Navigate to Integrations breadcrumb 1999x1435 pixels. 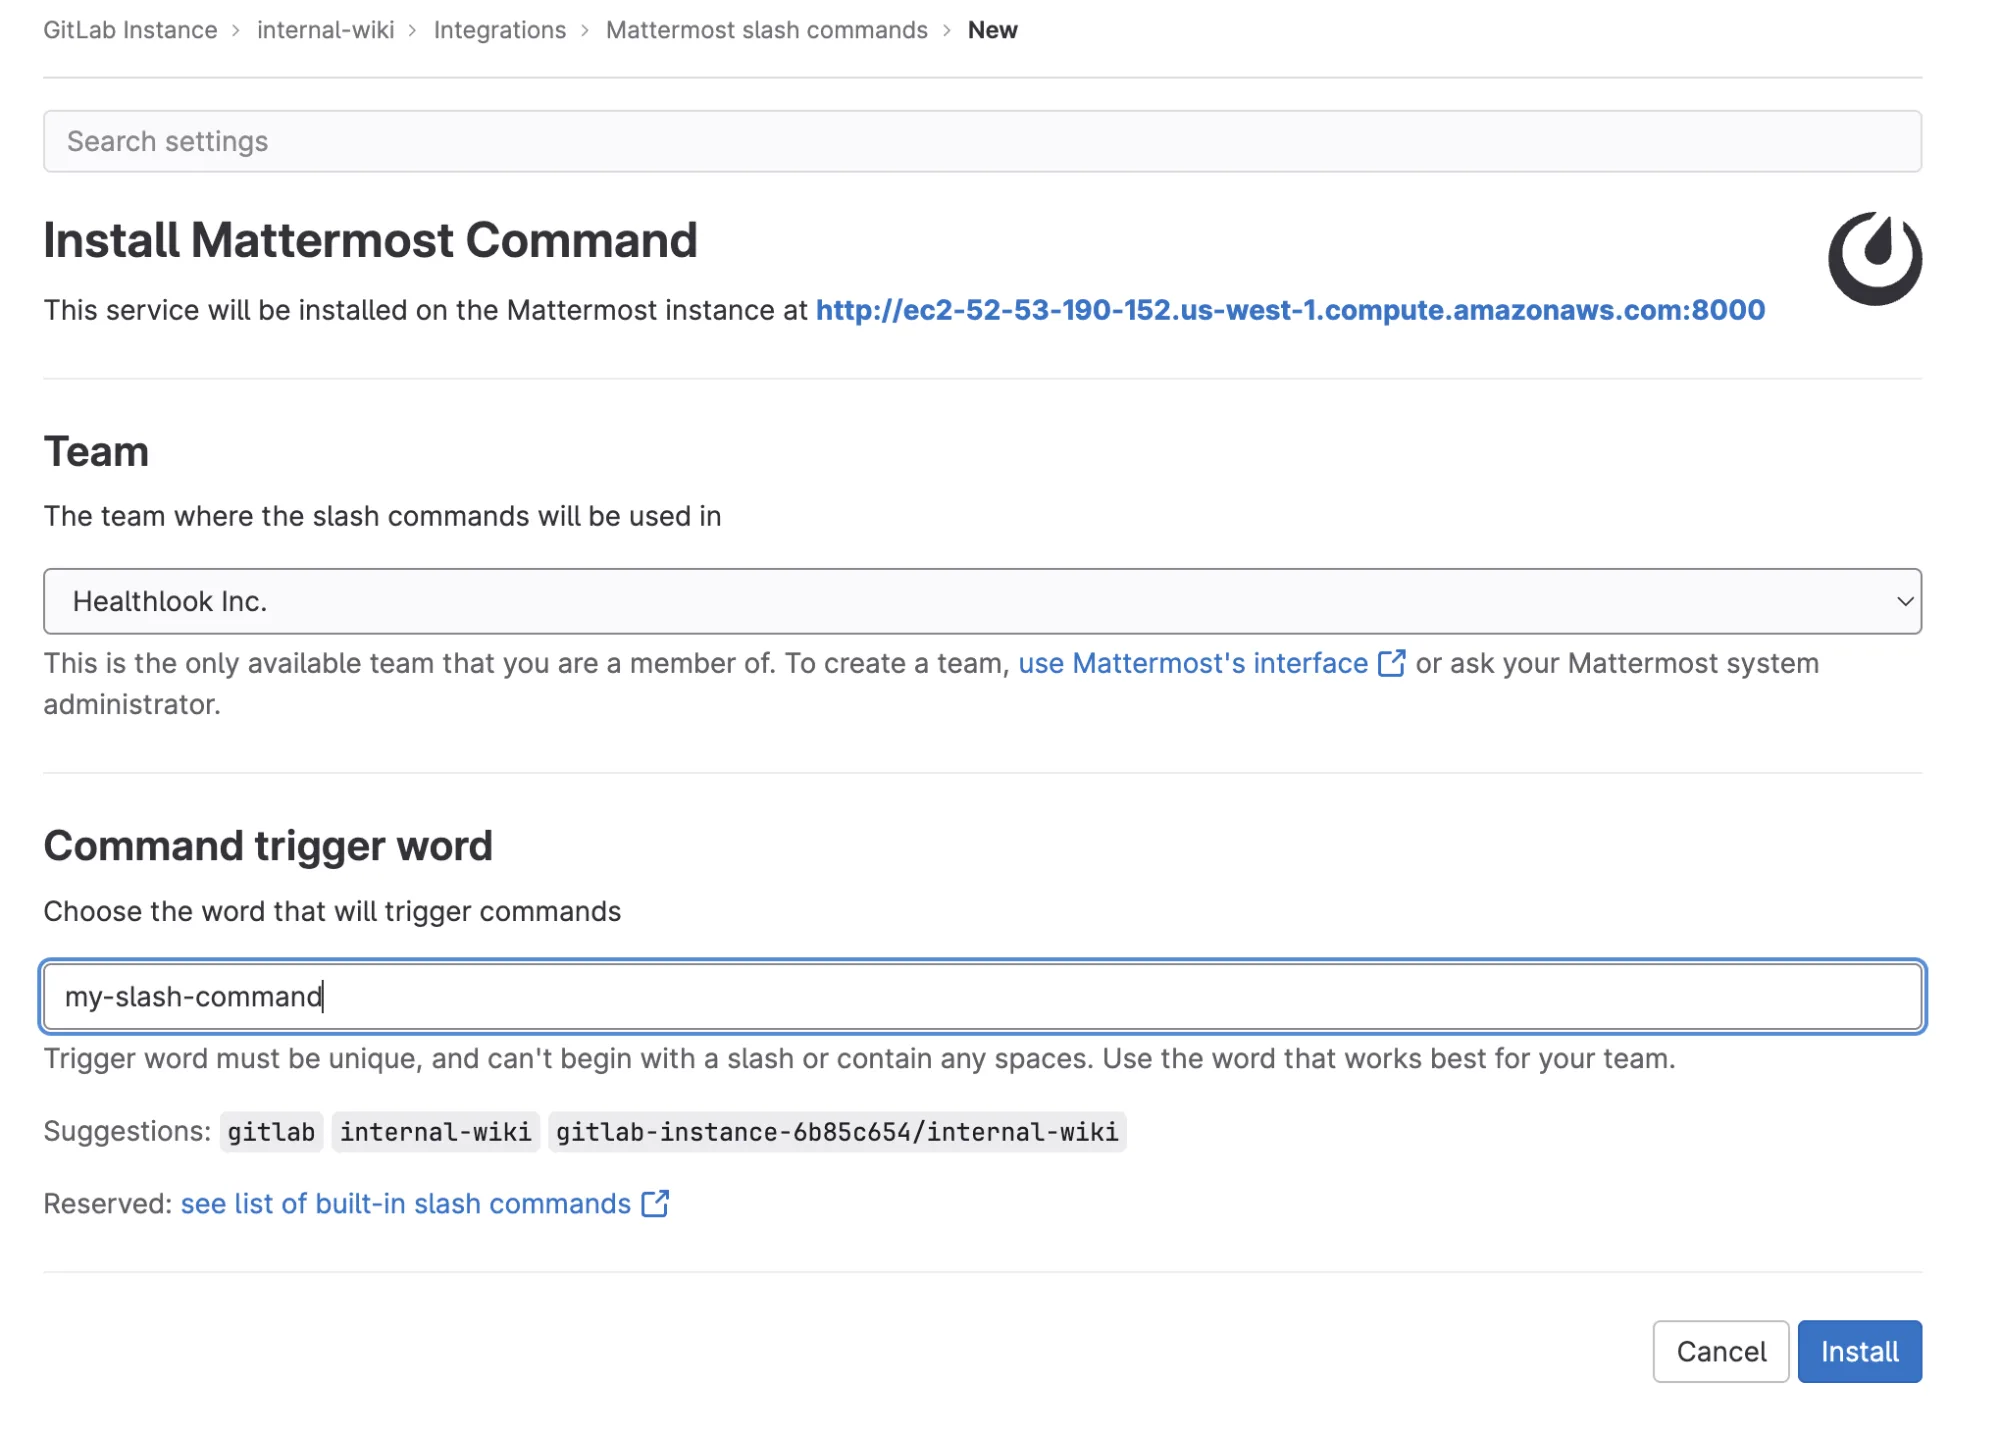(x=500, y=30)
